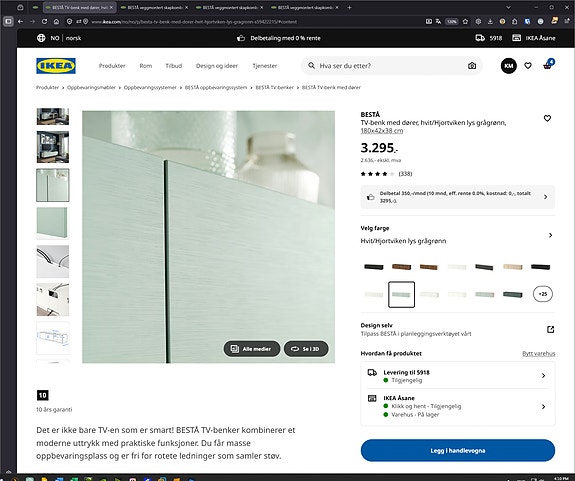Show the +25 more color variants
The image size is (575, 481).
pyautogui.click(x=543, y=294)
